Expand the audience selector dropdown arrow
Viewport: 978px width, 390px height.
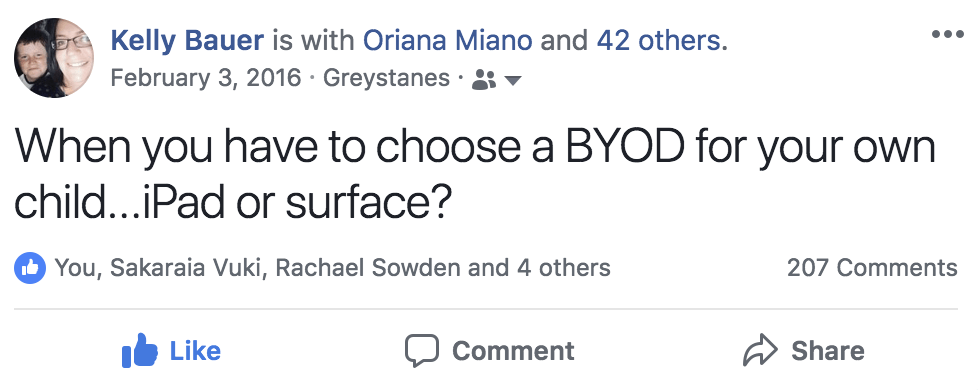pos(512,80)
